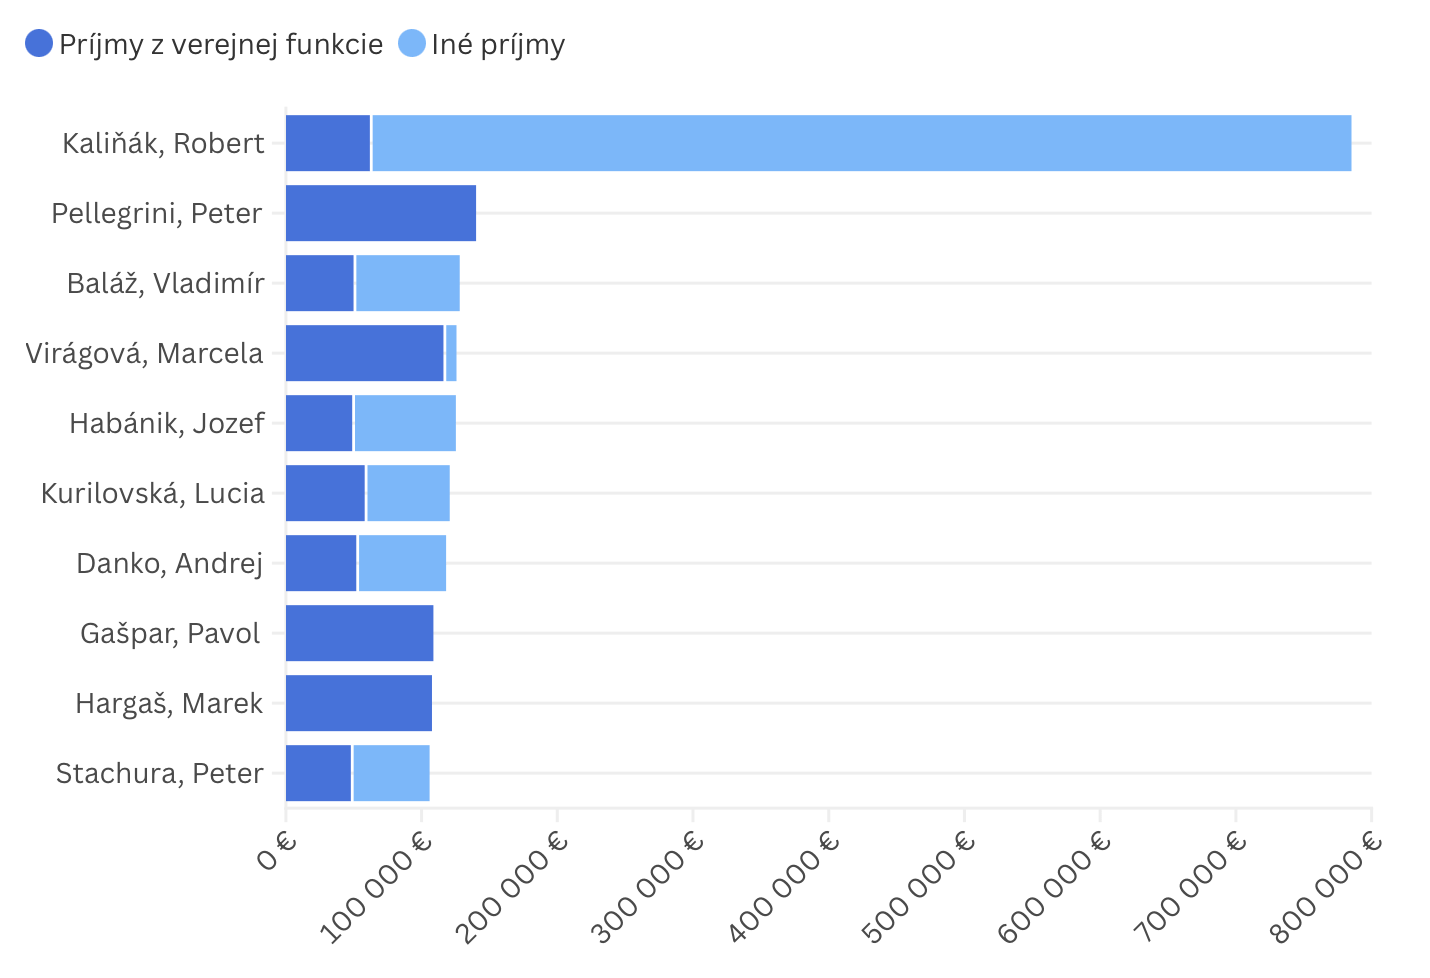Click Hargaš's dark blue income bar
Image resolution: width=1430 pixels, height=978 pixels.
tap(358, 703)
